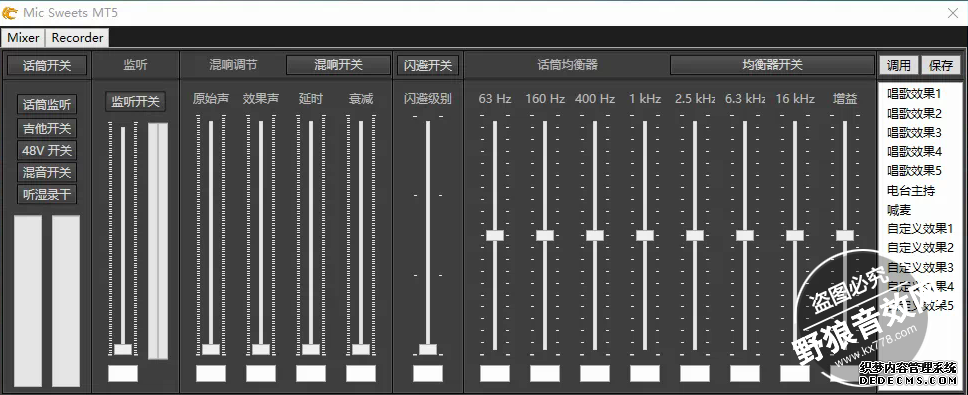Click the 效果声 effect sound slider handle

261,349
